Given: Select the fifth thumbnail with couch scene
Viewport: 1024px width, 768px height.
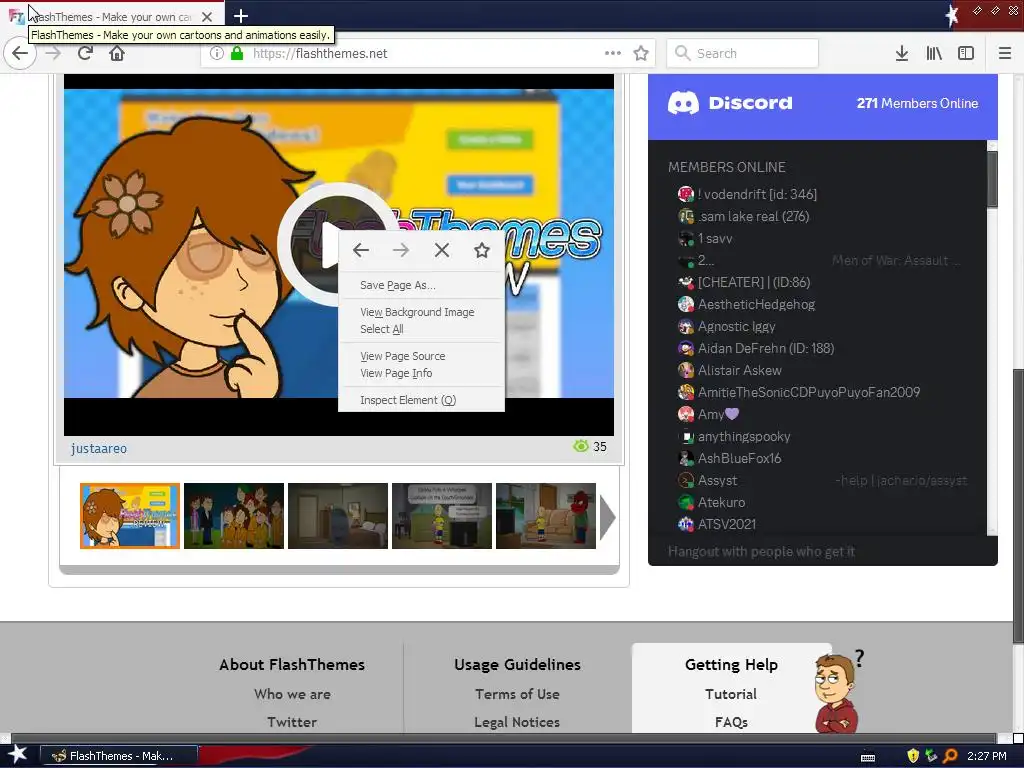Looking at the screenshot, I should (546, 516).
